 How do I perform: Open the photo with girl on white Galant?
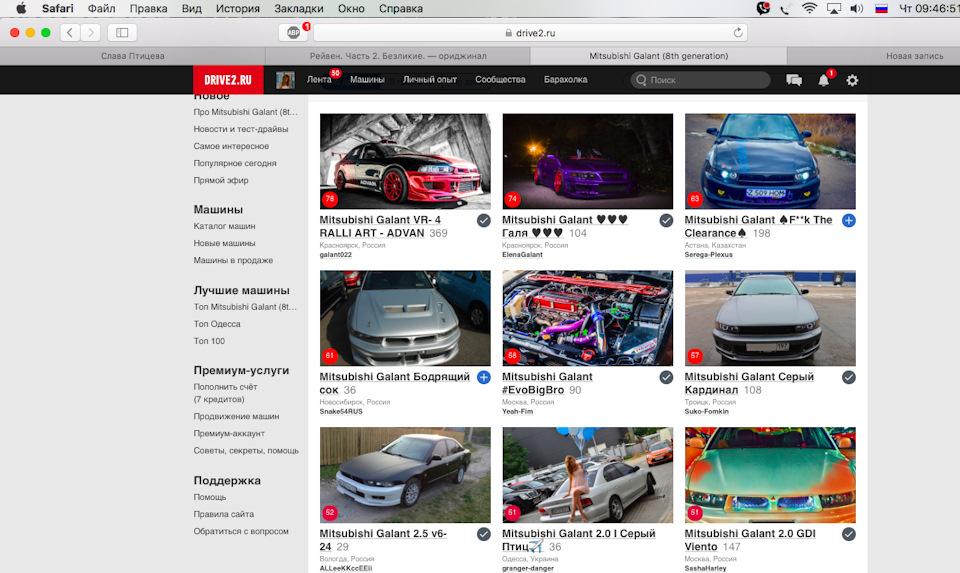[x=587, y=475]
